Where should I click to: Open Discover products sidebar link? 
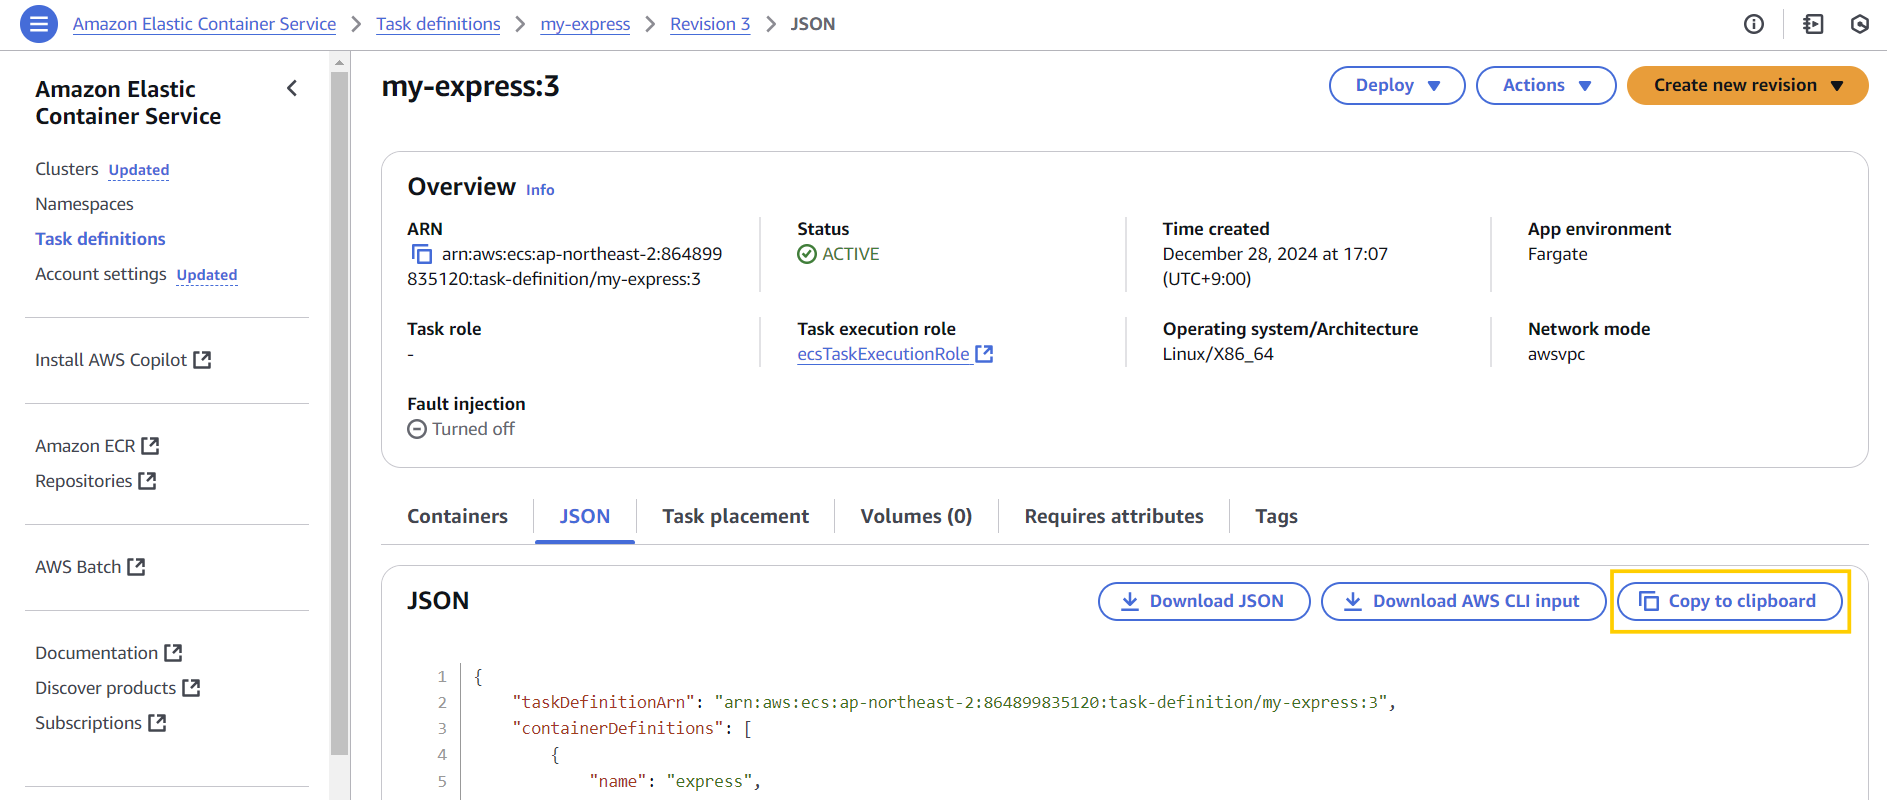click(105, 688)
